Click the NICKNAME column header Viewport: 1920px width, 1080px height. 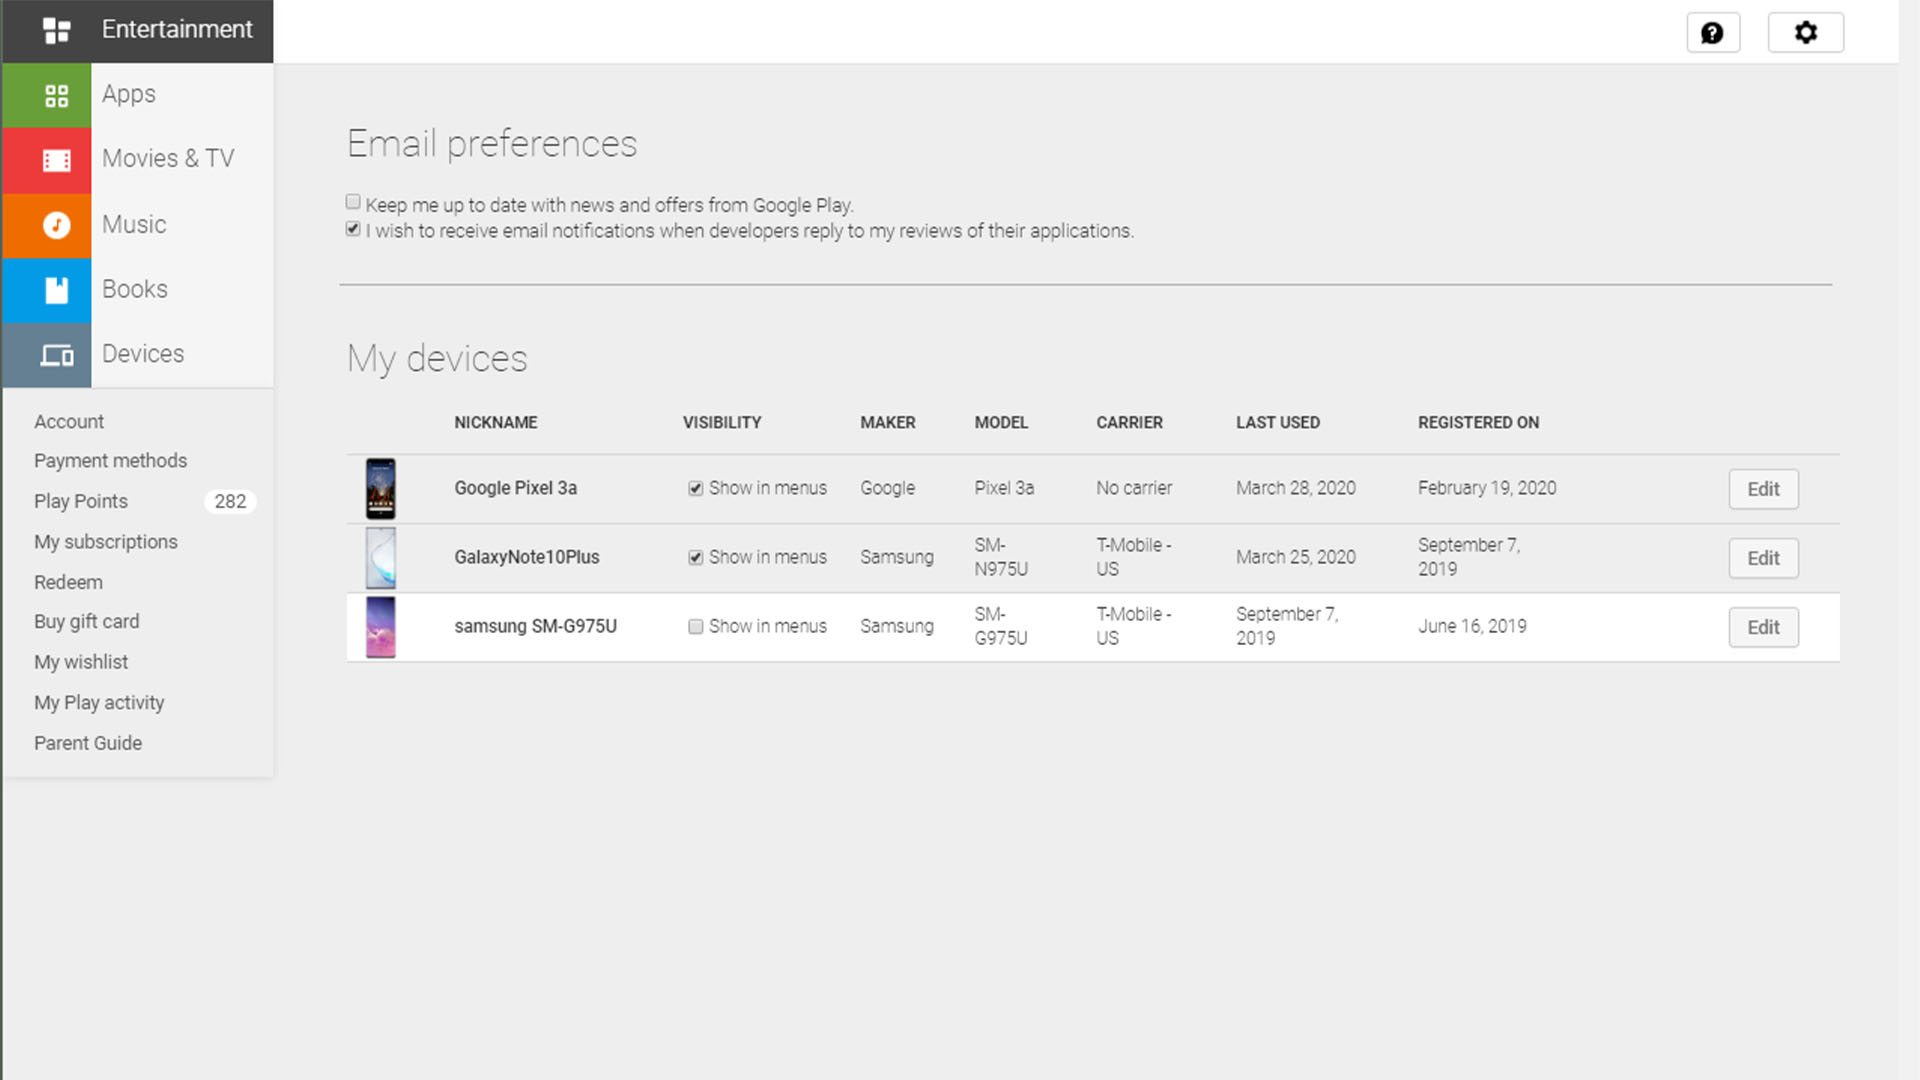(496, 422)
